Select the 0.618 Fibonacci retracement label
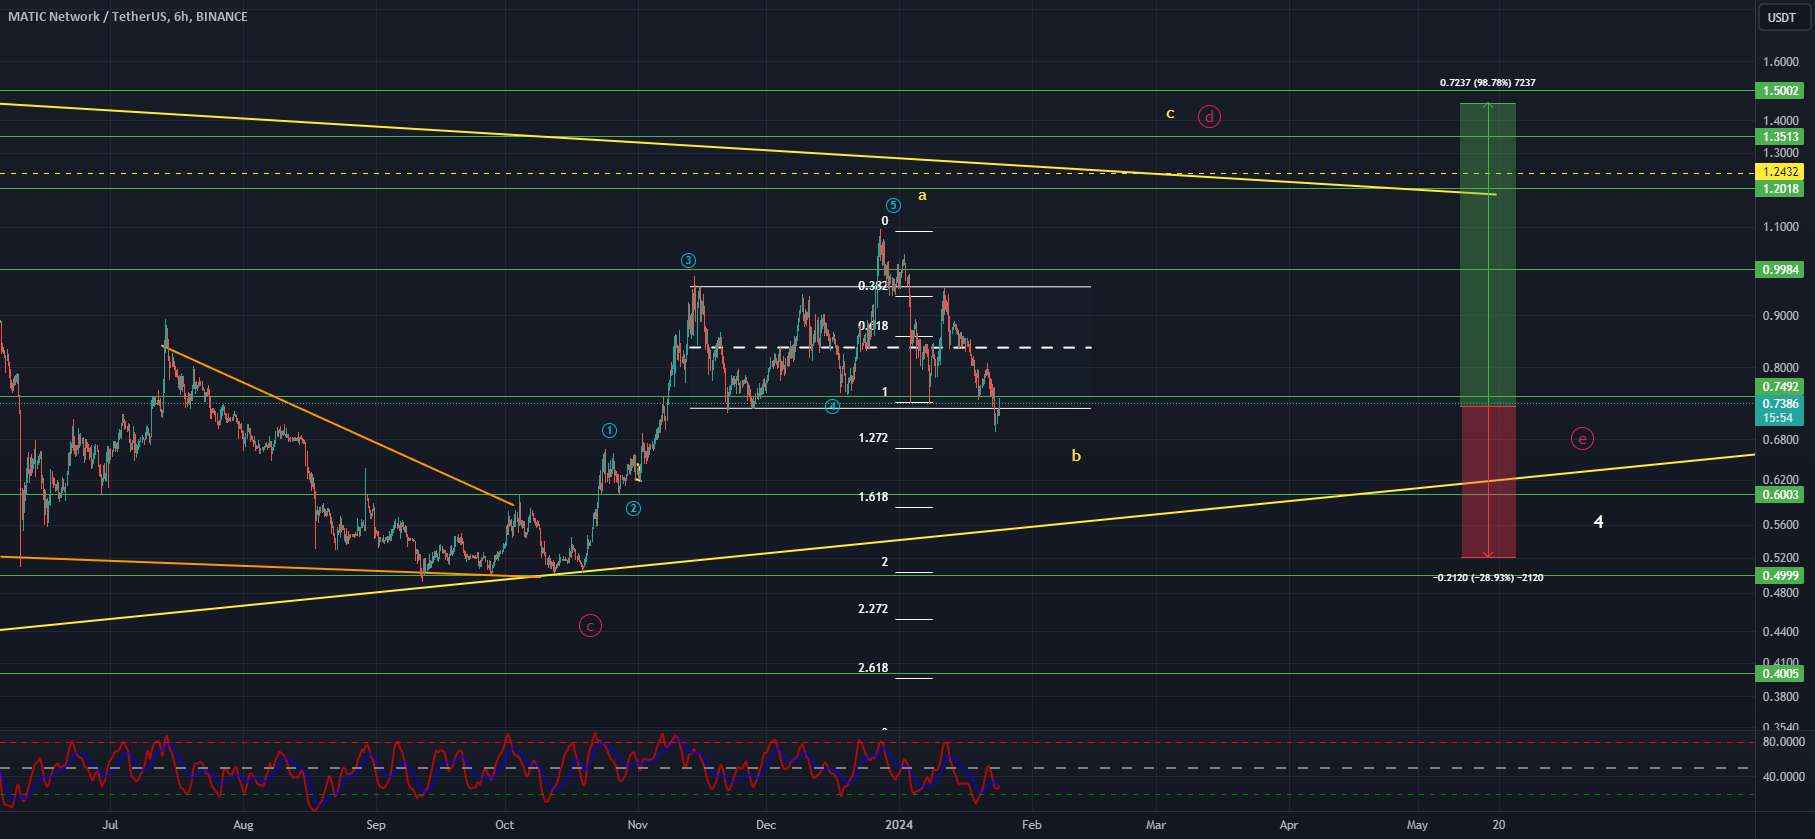The height and width of the screenshot is (839, 1815). click(873, 326)
